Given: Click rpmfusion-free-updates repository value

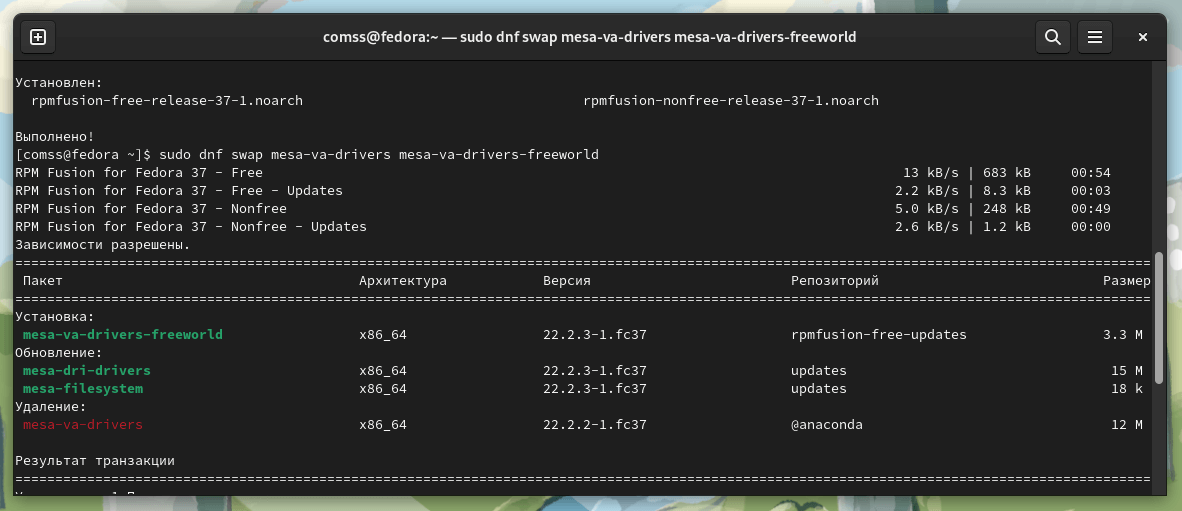Looking at the screenshot, I should (879, 334).
